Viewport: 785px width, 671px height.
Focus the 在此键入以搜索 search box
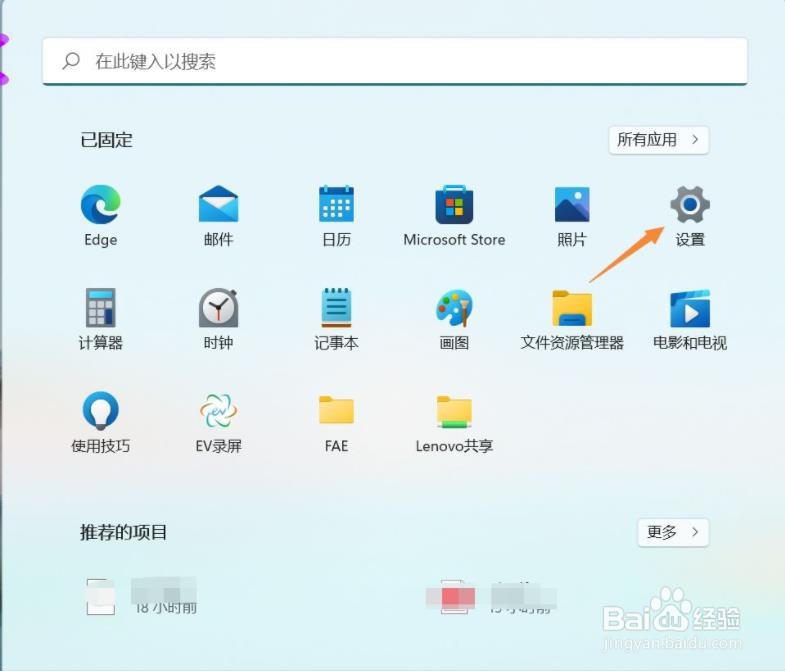(x=395, y=61)
